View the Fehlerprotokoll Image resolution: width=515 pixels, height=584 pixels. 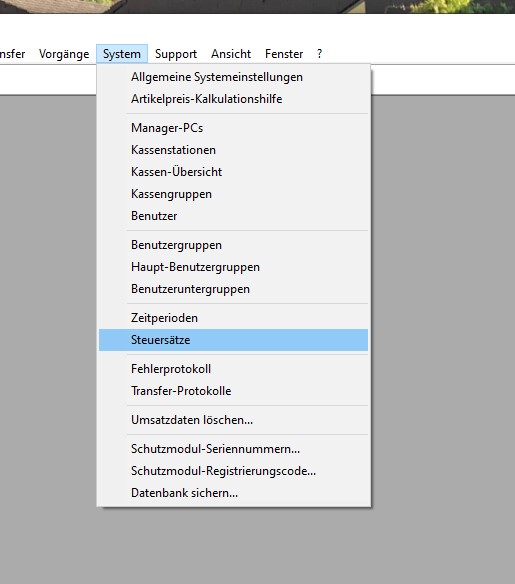pyautogui.click(x=233, y=369)
